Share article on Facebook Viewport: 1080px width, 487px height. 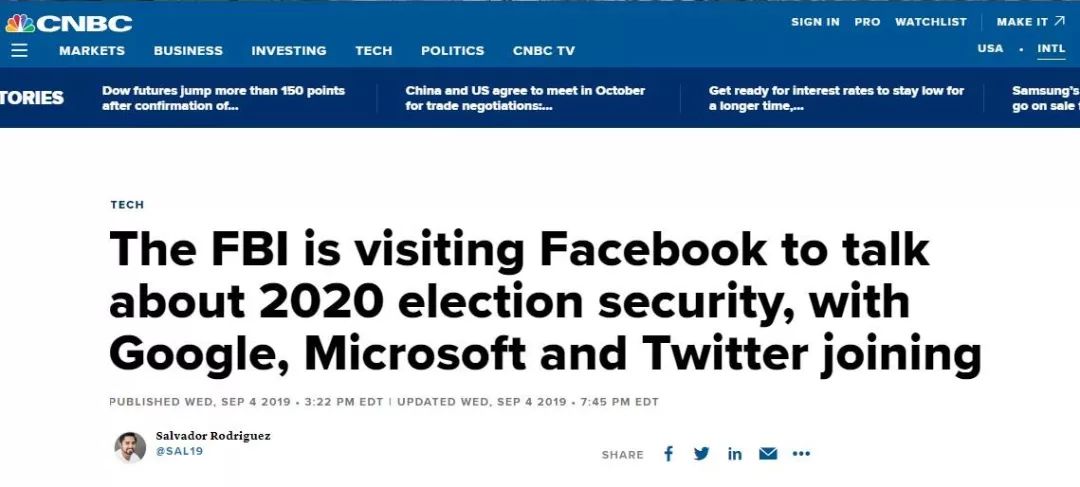click(668, 453)
